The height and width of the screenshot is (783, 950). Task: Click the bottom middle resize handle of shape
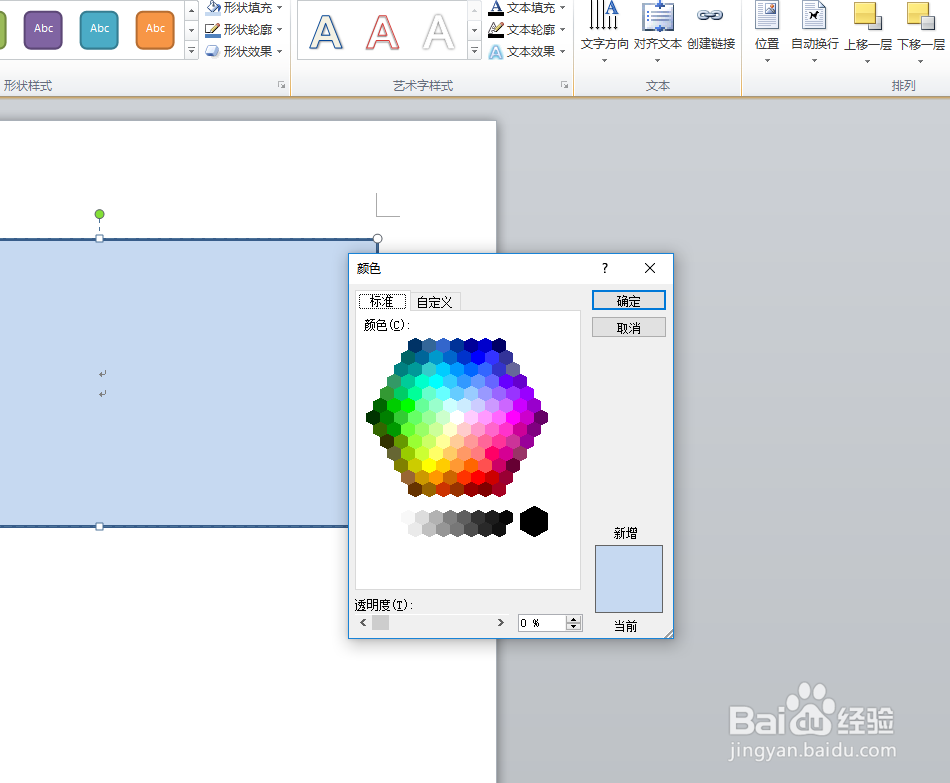[x=99, y=527]
